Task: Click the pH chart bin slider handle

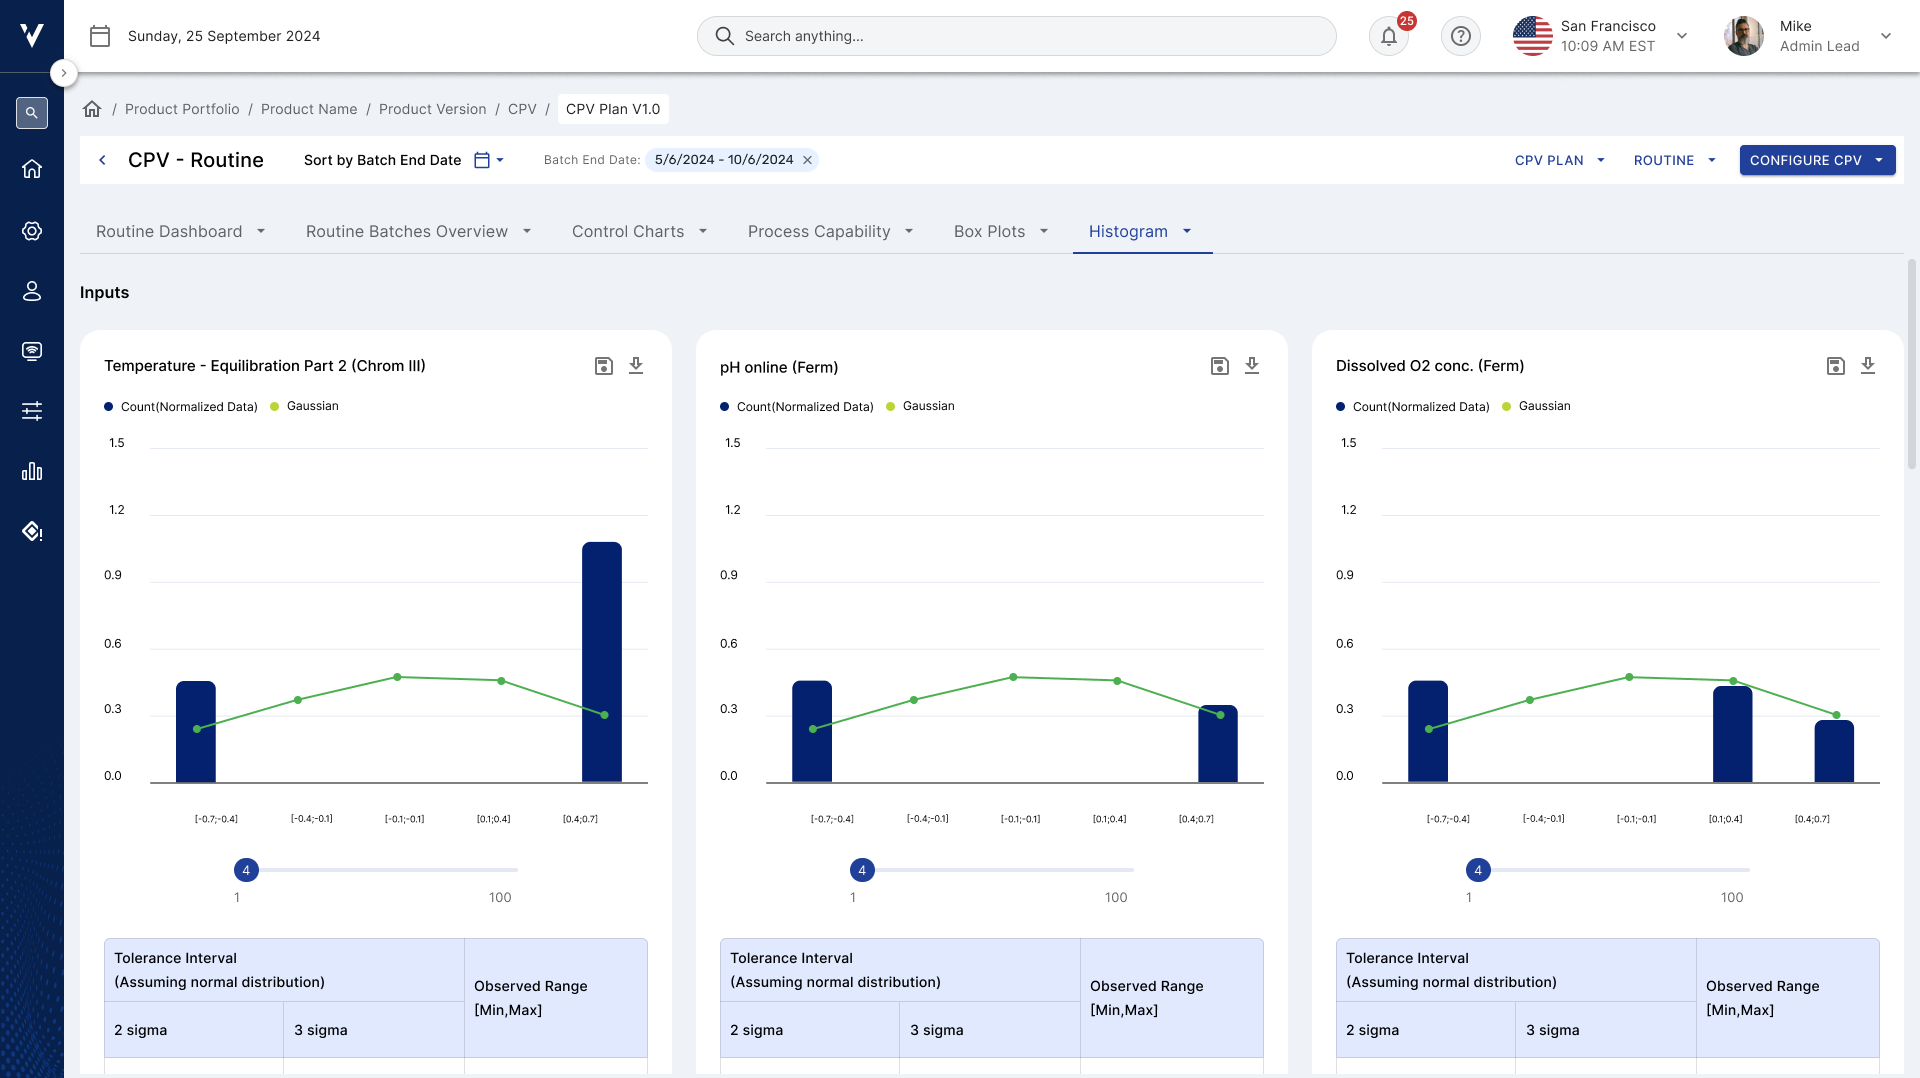Action: coord(862,870)
